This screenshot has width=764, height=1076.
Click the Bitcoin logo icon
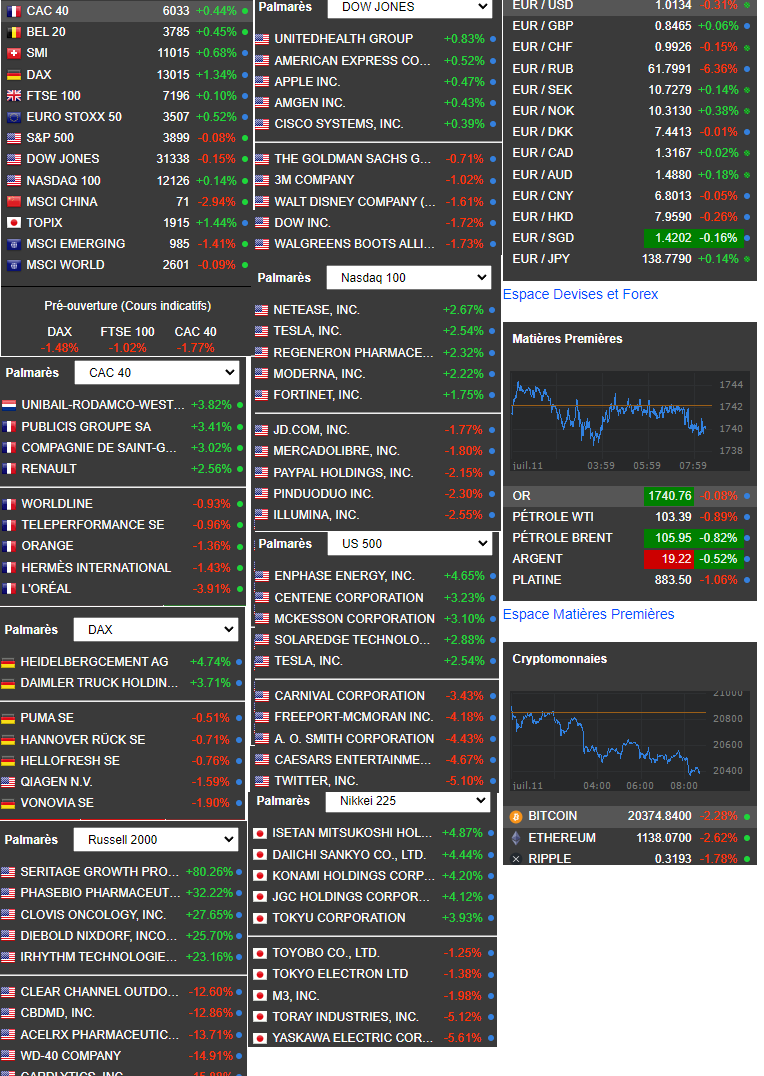tap(516, 817)
